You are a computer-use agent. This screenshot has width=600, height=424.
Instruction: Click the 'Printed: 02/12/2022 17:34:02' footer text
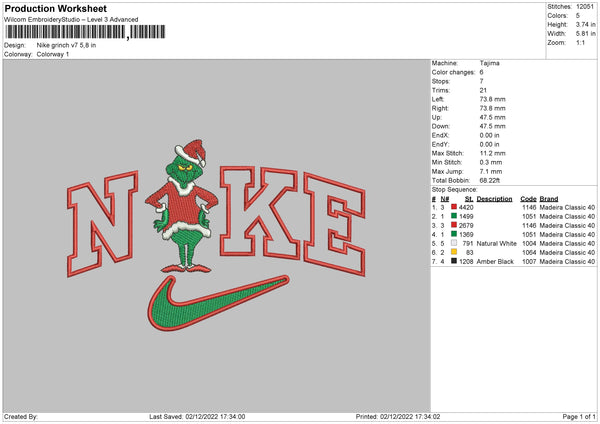click(398, 416)
